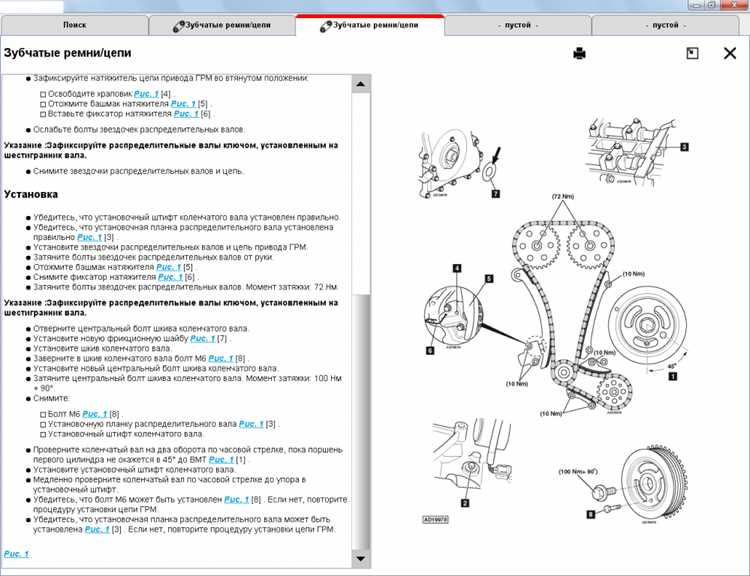The image size is (750, 576).
Task: Open 'Рис. 1' link next to фрикционную шайбу
Action: (203, 339)
